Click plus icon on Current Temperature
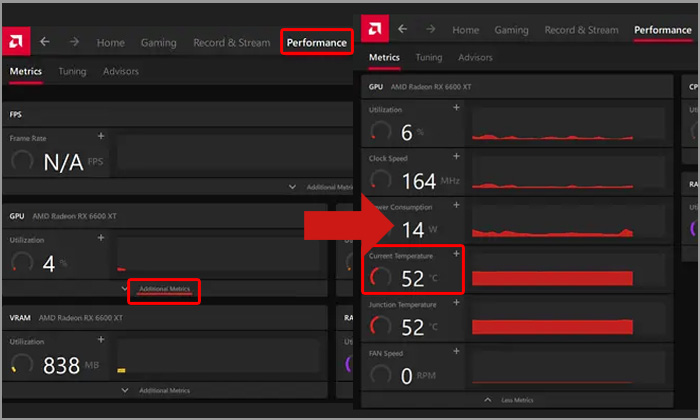700x420 pixels. click(456, 254)
